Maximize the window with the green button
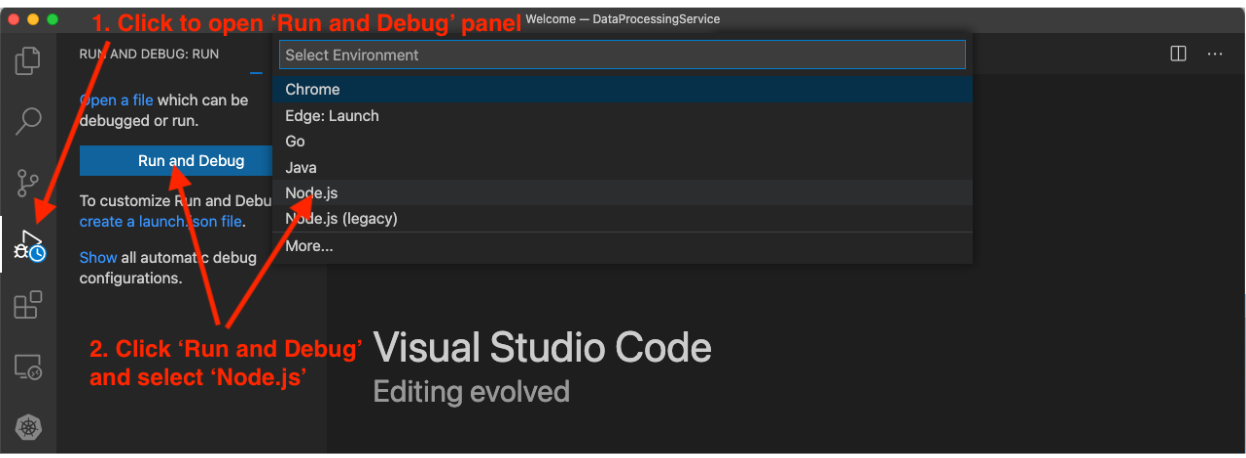 [x=53, y=19]
